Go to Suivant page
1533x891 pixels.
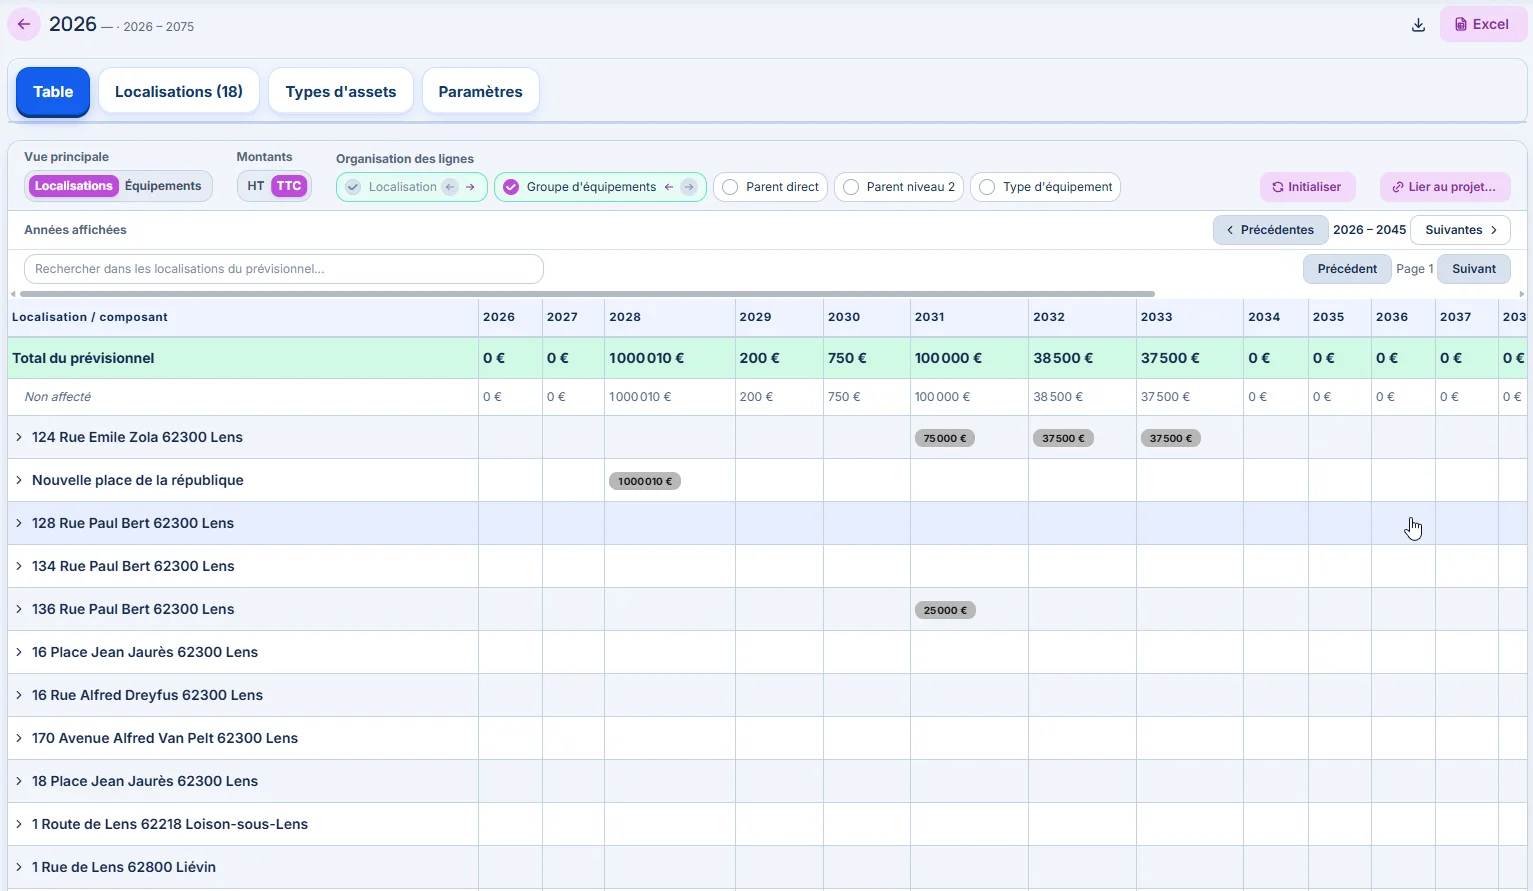(x=1474, y=269)
